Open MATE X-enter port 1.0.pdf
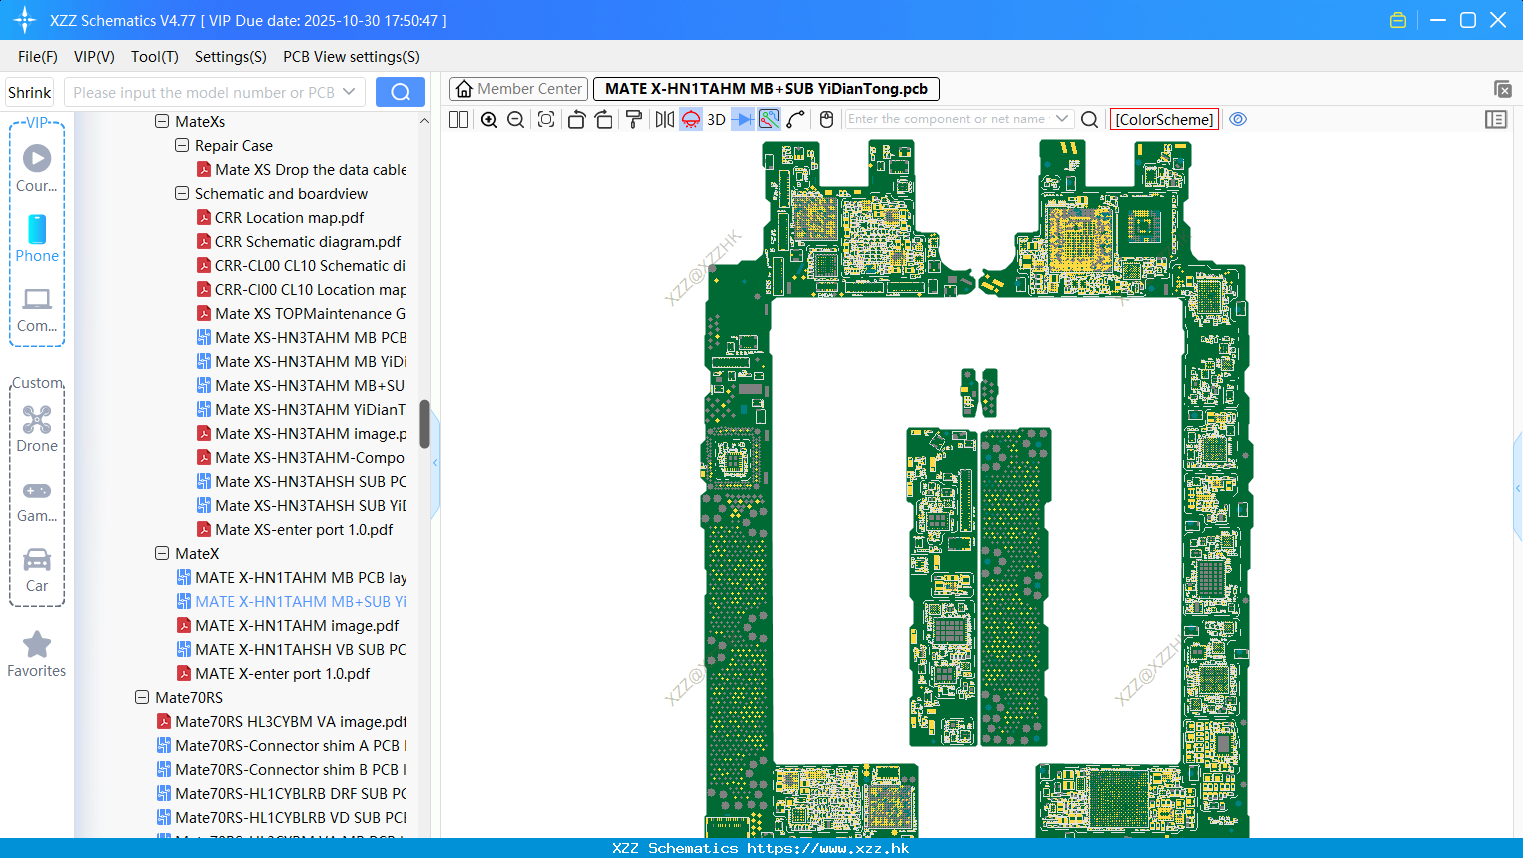Screen dimensions: 1523x858 coord(282,673)
